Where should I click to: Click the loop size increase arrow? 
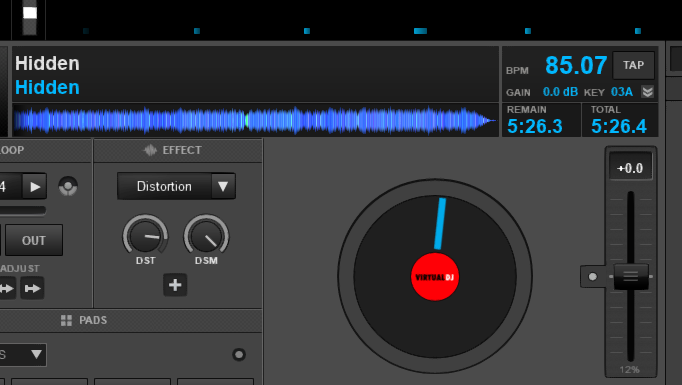click(x=34, y=187)
